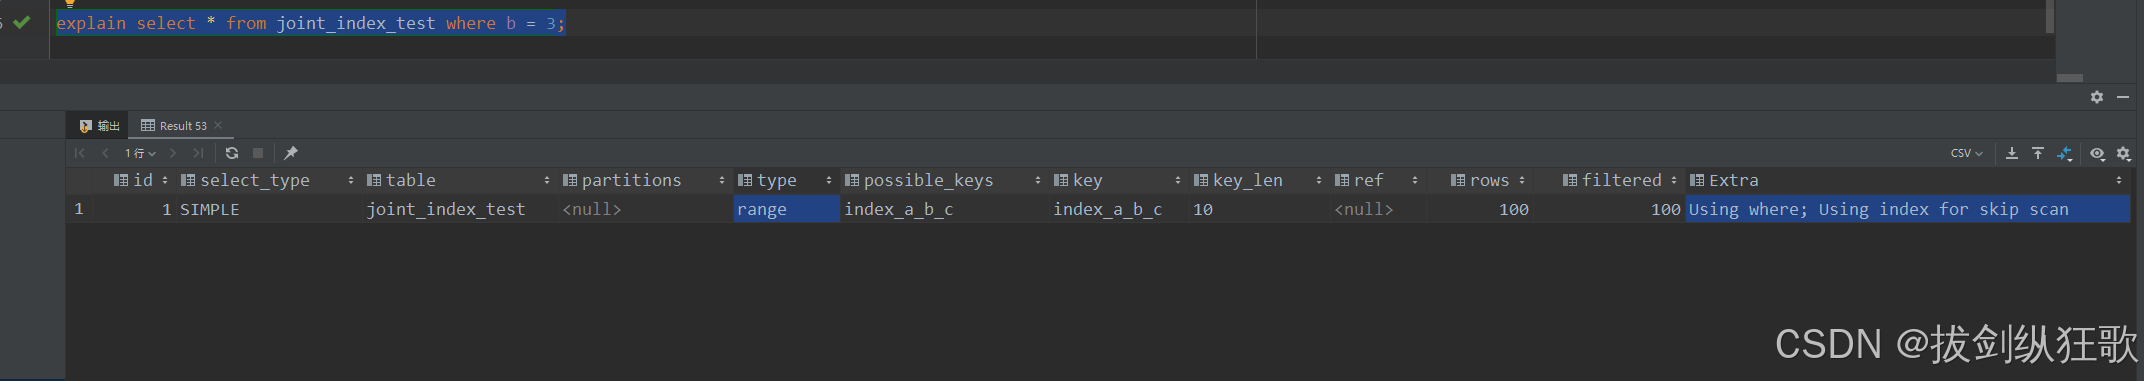This screenshot has width=2144, height=381.
Task: Expand the page size dropdown
Action: pos(140,153)
